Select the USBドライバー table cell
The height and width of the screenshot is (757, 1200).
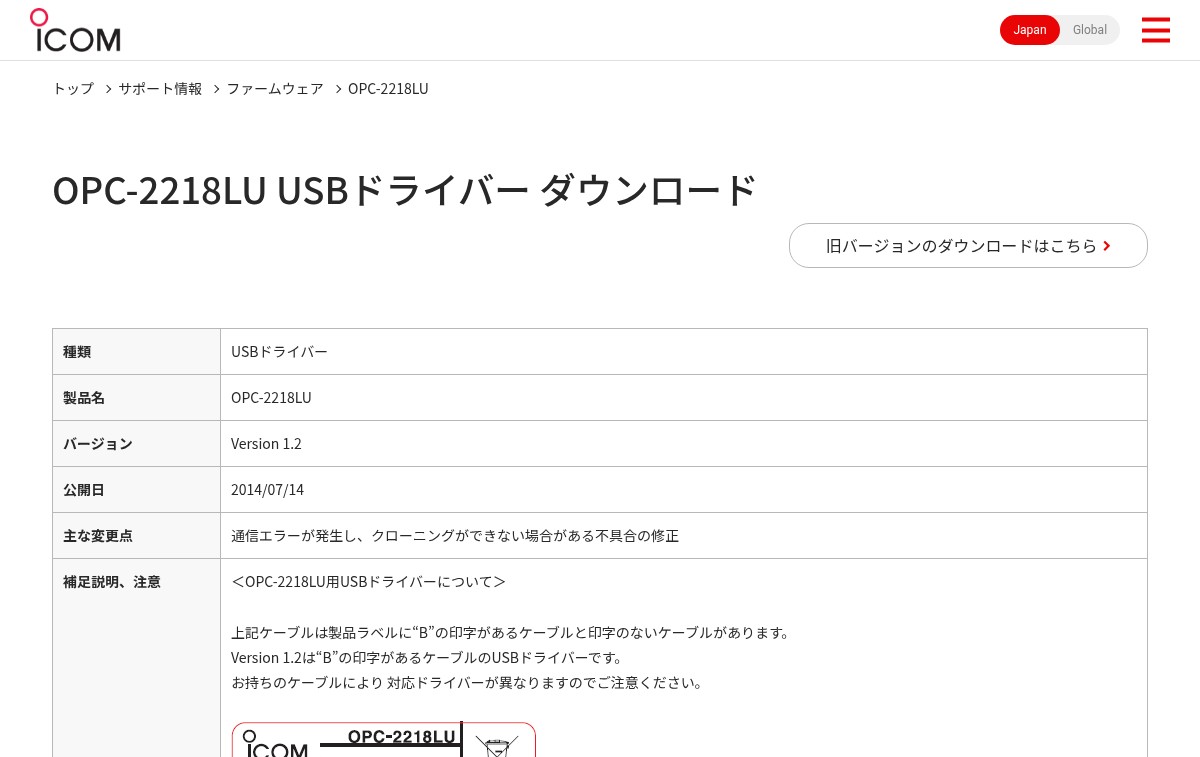pos(684,352)
